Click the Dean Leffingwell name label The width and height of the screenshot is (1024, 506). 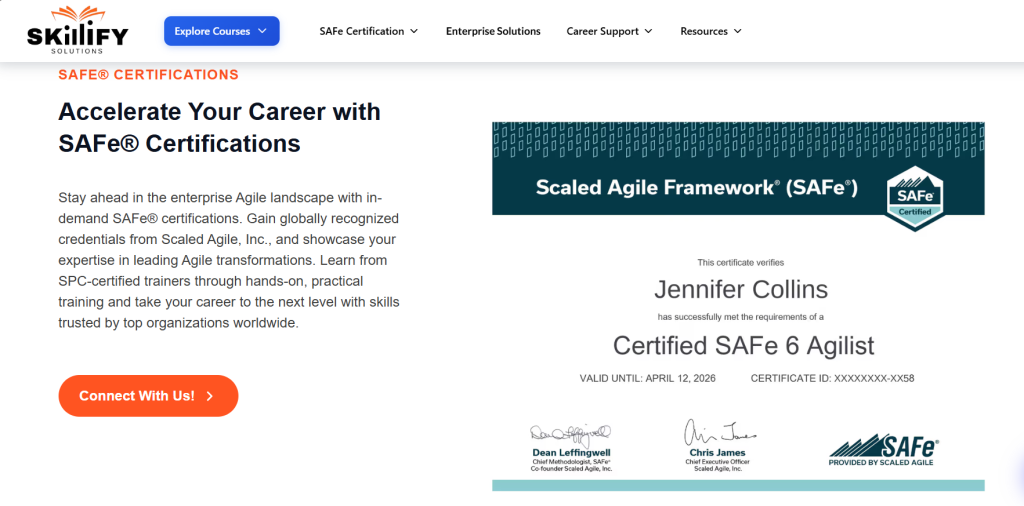[x=571, y=452]
